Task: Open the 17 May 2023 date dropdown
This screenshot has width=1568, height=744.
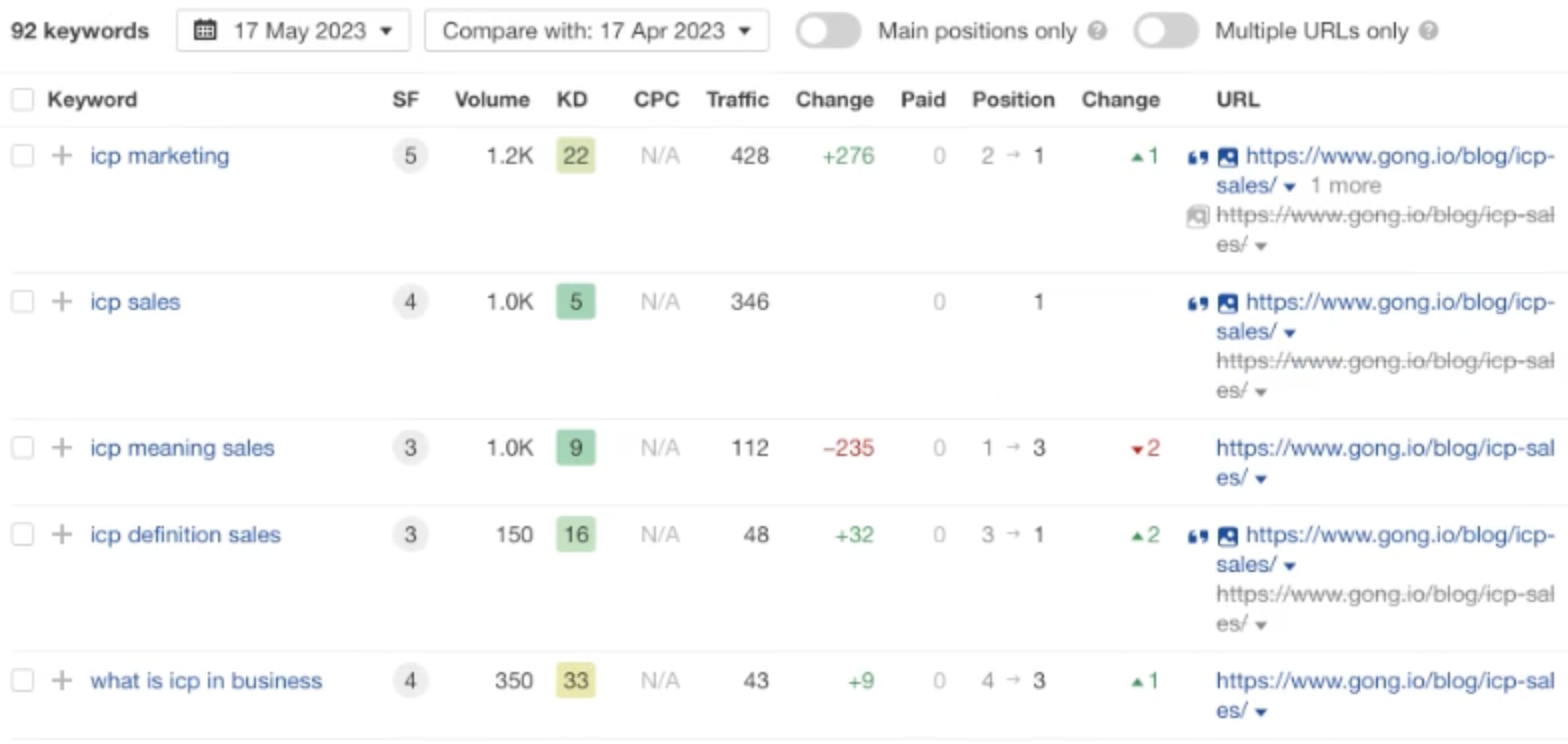Action: coord(293,31)
